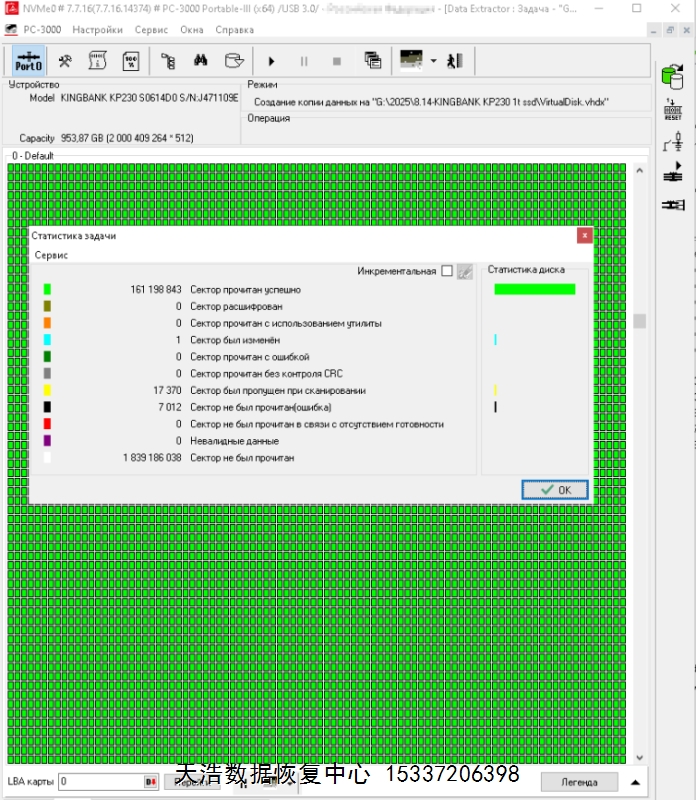This screenshot has height=800, width=696.
Task: Click the exit running-man icon
Action: (458, 61)
